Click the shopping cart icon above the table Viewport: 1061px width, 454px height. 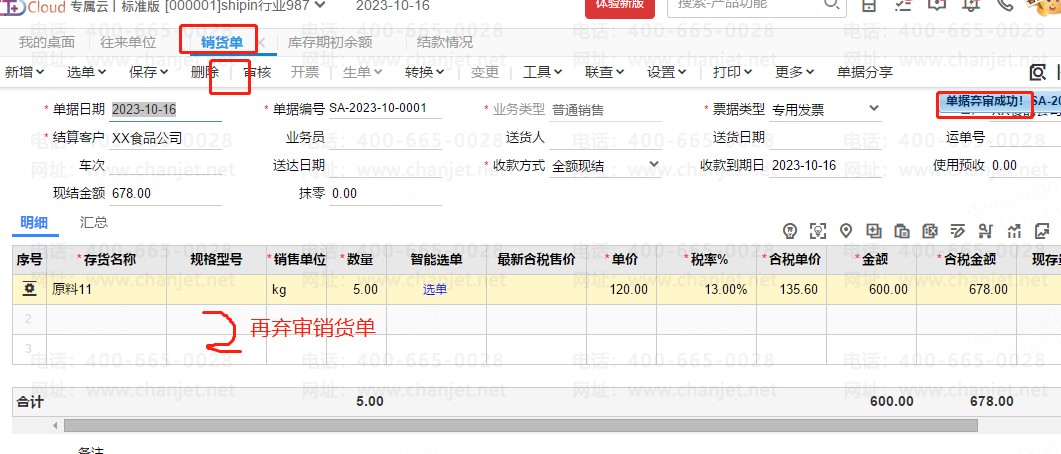tap(985, 231)
